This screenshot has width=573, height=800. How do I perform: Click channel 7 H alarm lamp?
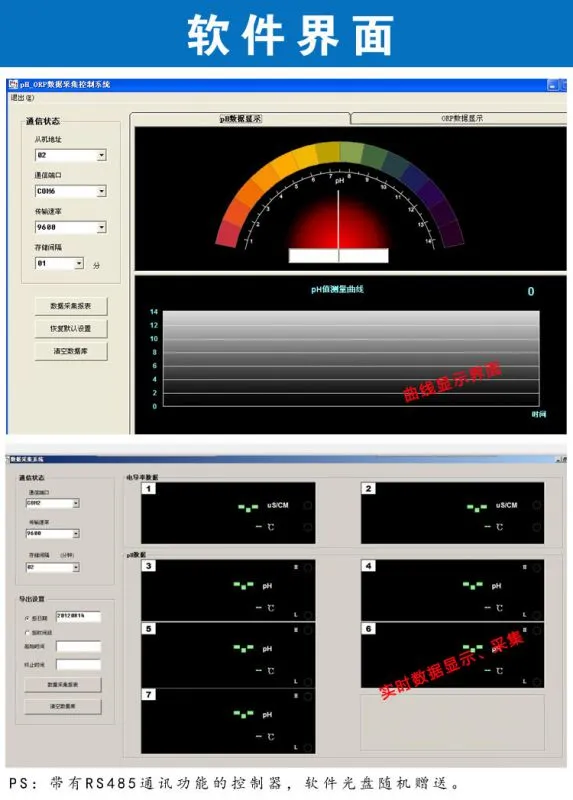308,696
